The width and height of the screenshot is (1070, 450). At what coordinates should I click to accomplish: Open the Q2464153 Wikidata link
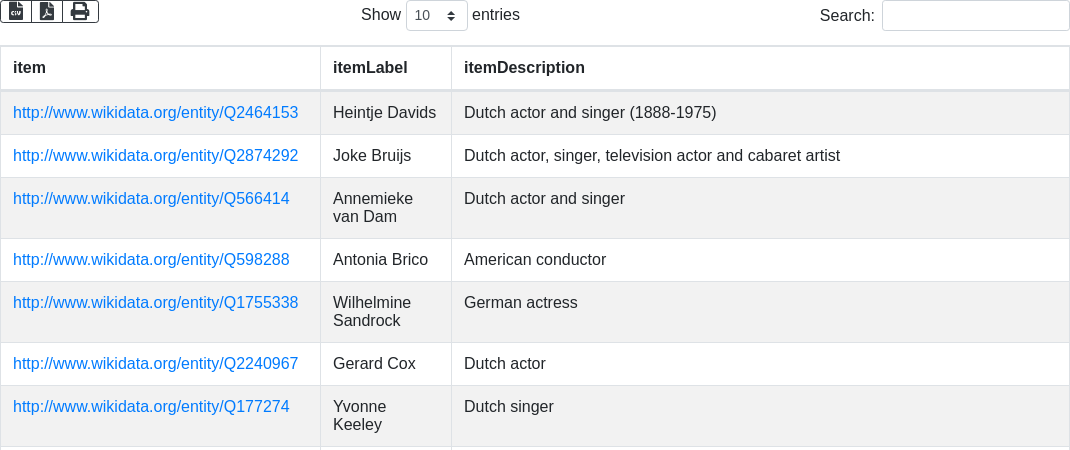click(x=155, y=113)
